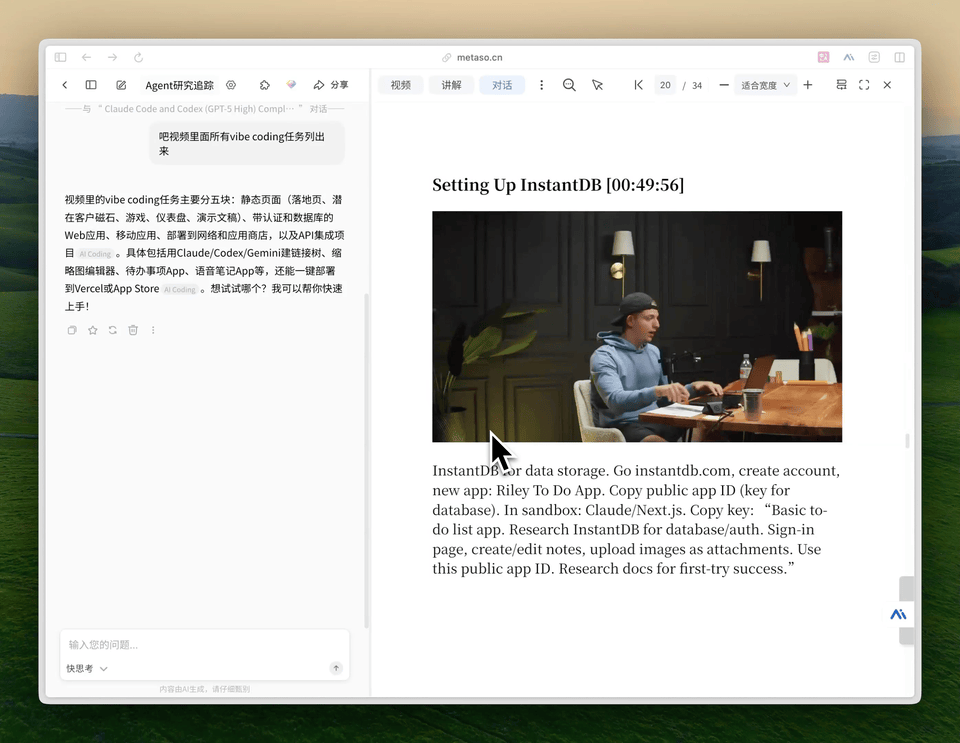The height and width of the screenshot is (743, 960).
Task: Regenerate the AI response
Action: [x=112, y=330]
